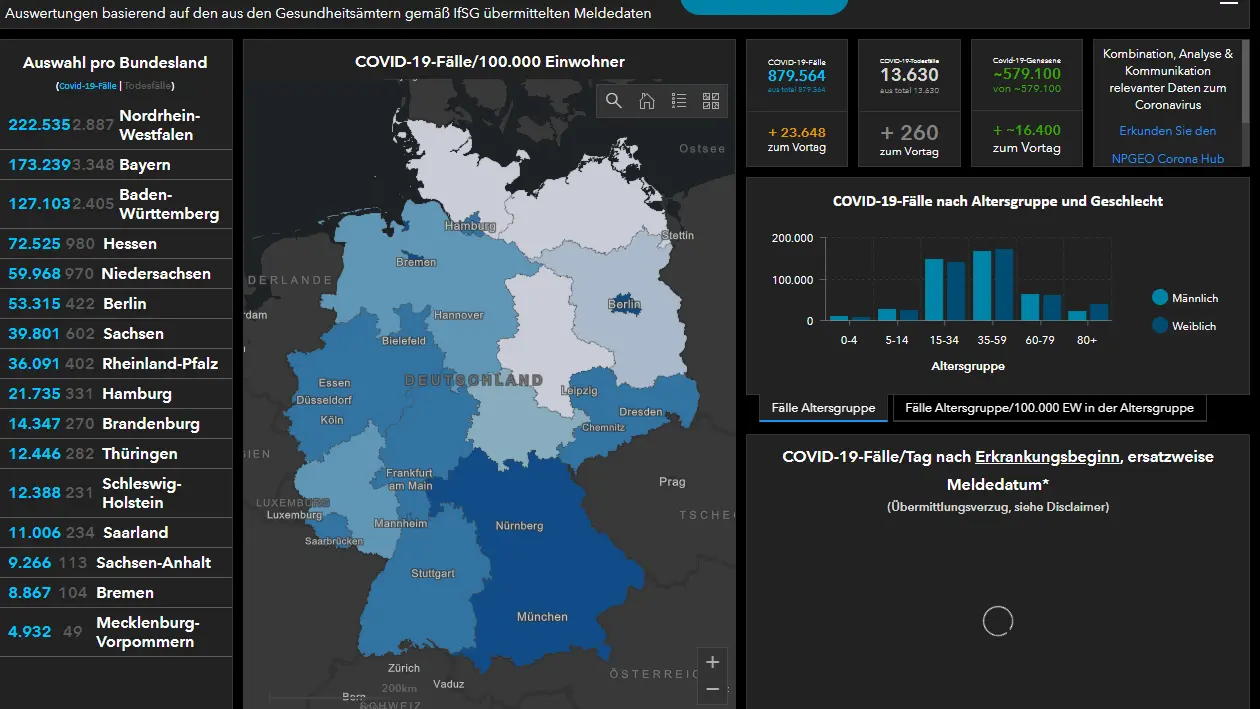Open the map search tool

(614, 101)
